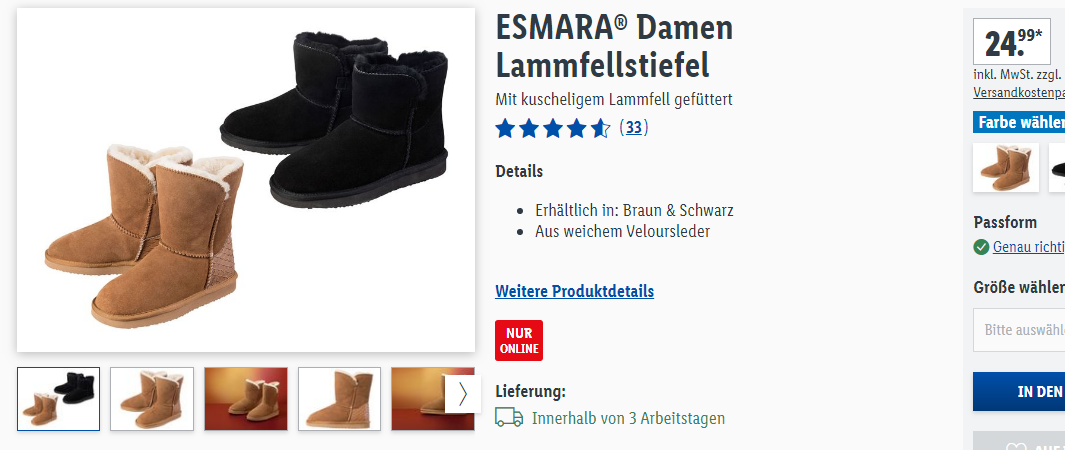This screenshot has width=1065, height=450.
Task: Select second thumbnail of brown boots pair
Action: [x=152, y=399]
